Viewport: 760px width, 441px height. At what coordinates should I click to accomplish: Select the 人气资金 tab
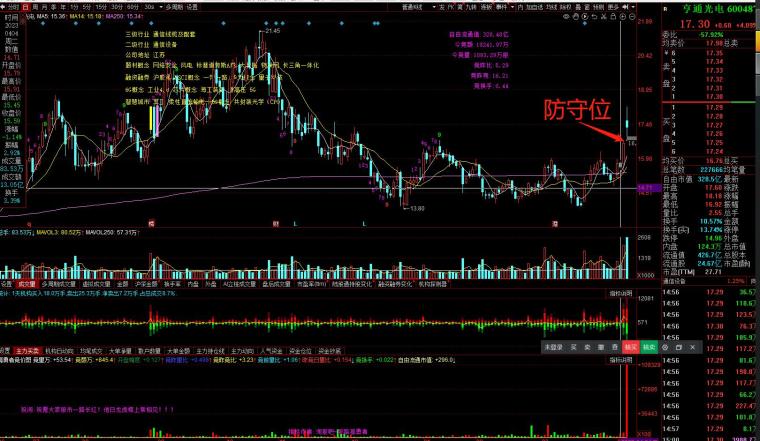point(271,350)
